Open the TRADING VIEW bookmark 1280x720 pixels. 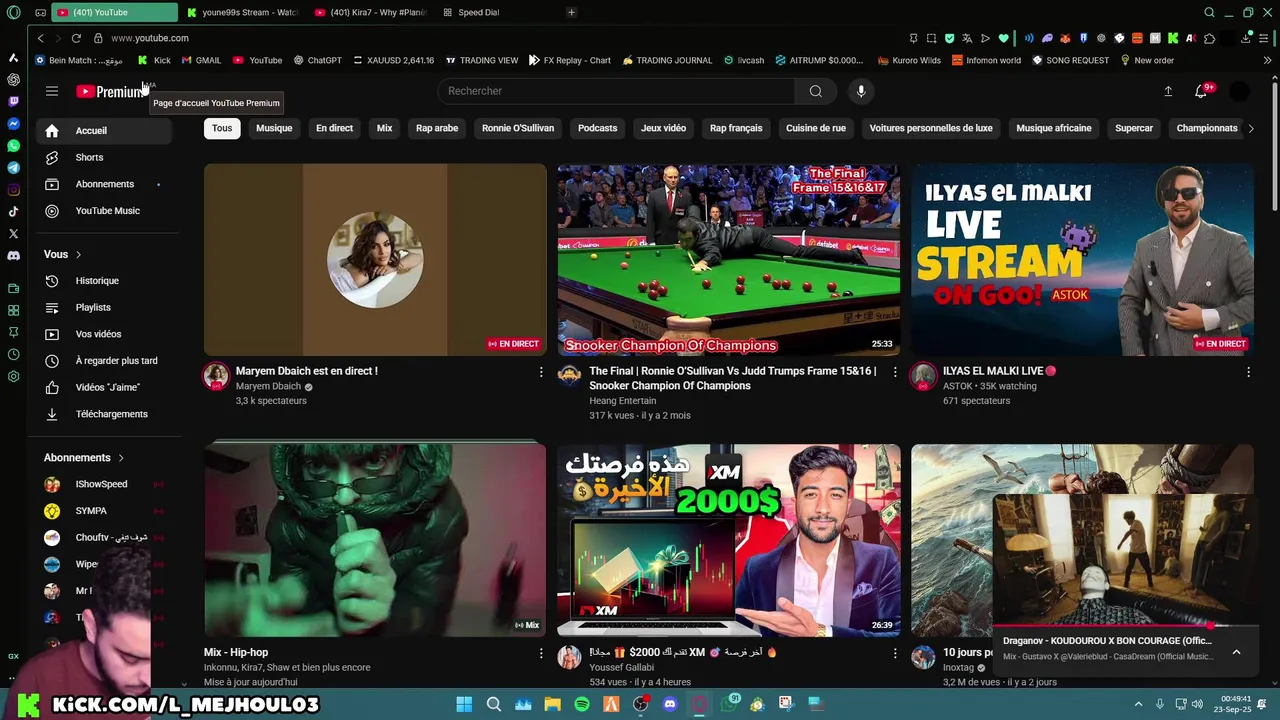(x=481, y=60)
